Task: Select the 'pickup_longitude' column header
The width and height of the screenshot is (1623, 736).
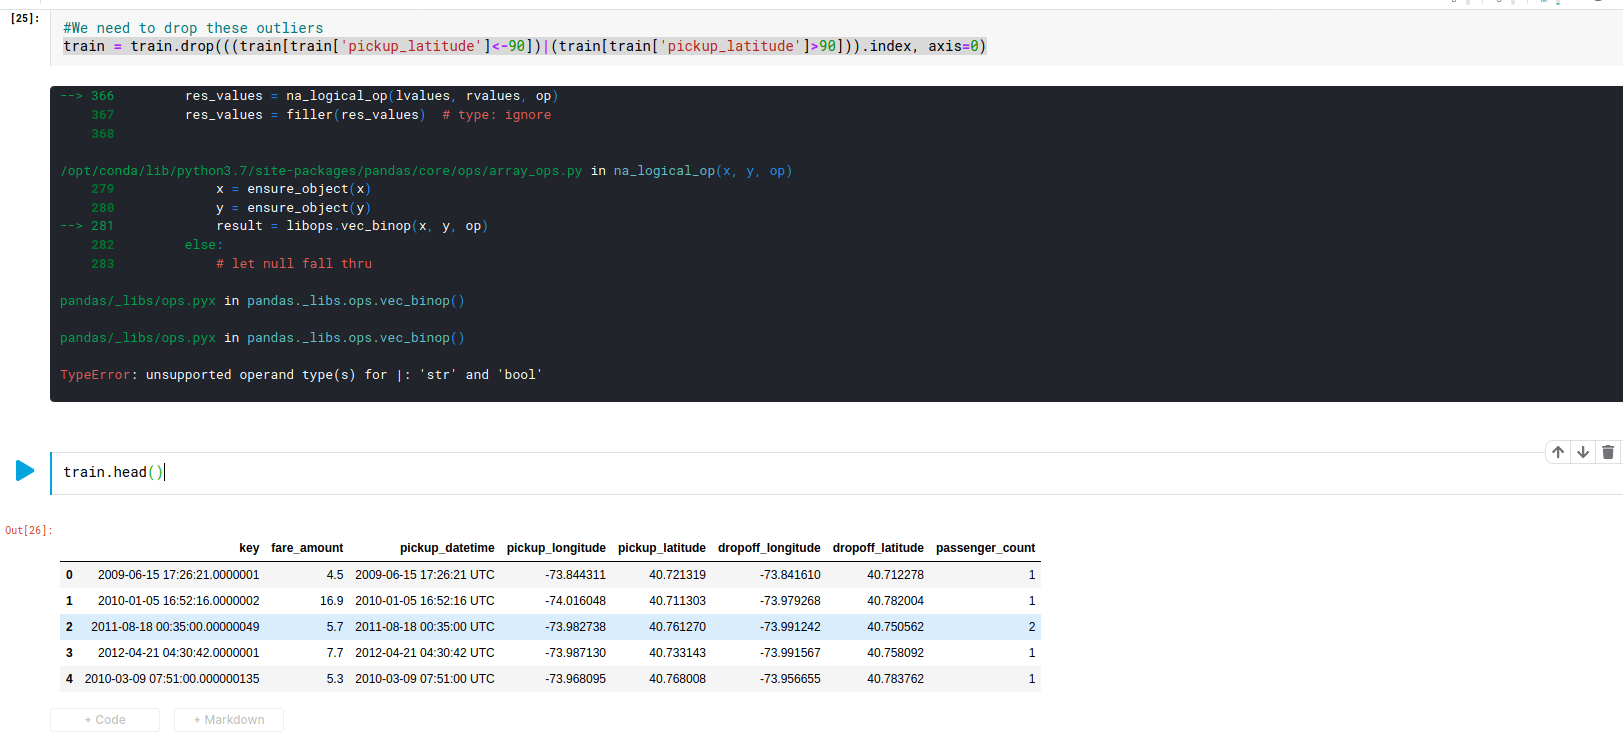Action: pyautogui.click(x=556, y=548)
